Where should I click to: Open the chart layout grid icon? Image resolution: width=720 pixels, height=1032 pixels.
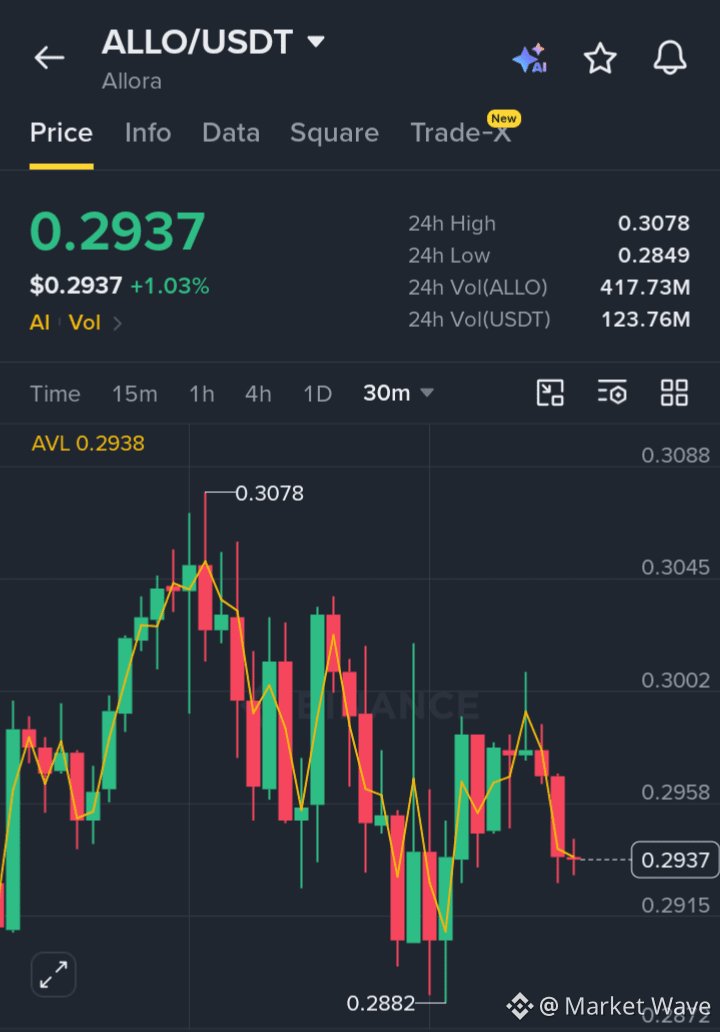pyautogui.click(x=675, y=393)
